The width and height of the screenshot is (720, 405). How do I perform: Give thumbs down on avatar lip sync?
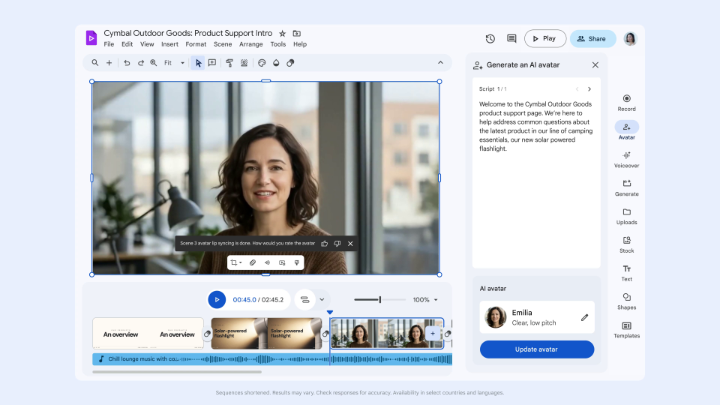coord(338,243)
